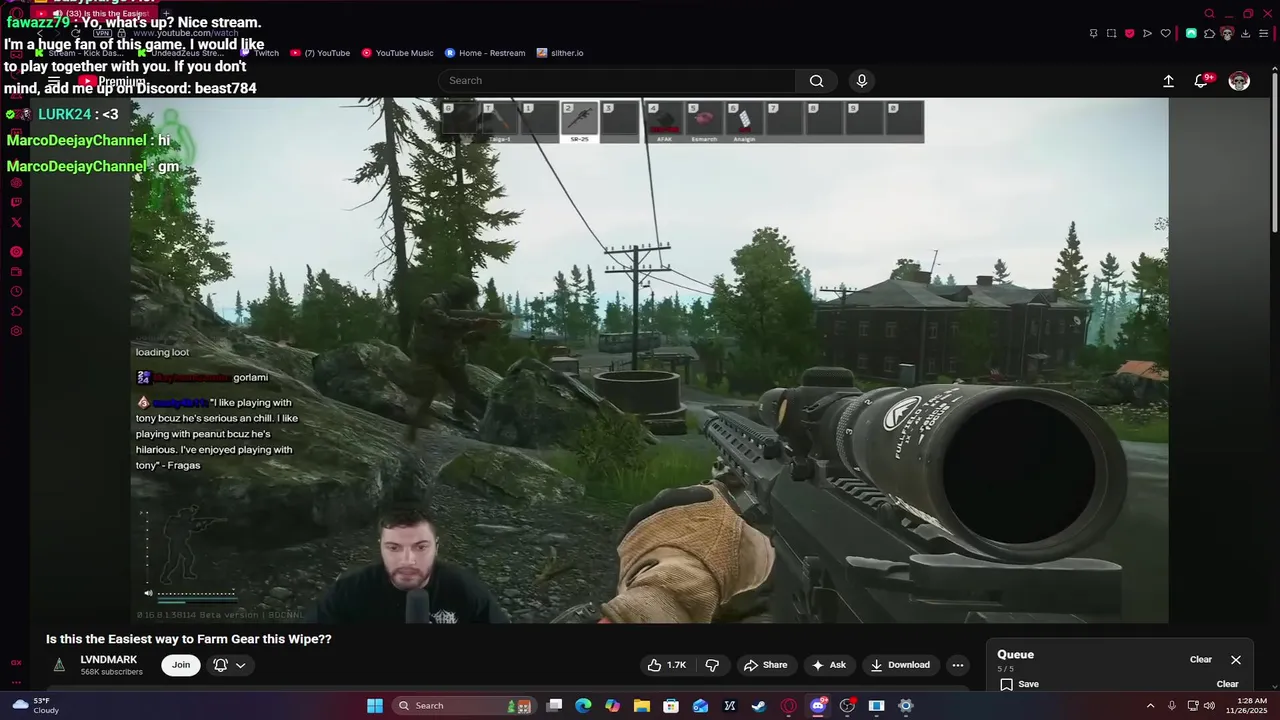Click the Ask button
Image resolution: width=1280 pixels, height=720 pixels.
click(x=828, y=665)
